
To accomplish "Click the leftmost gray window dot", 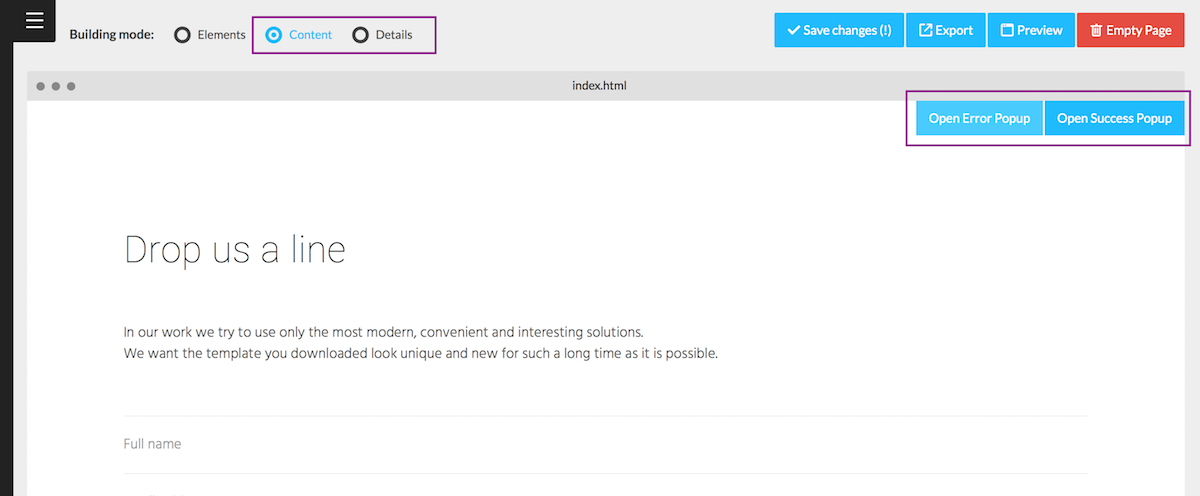I will [x=41, y=86].
